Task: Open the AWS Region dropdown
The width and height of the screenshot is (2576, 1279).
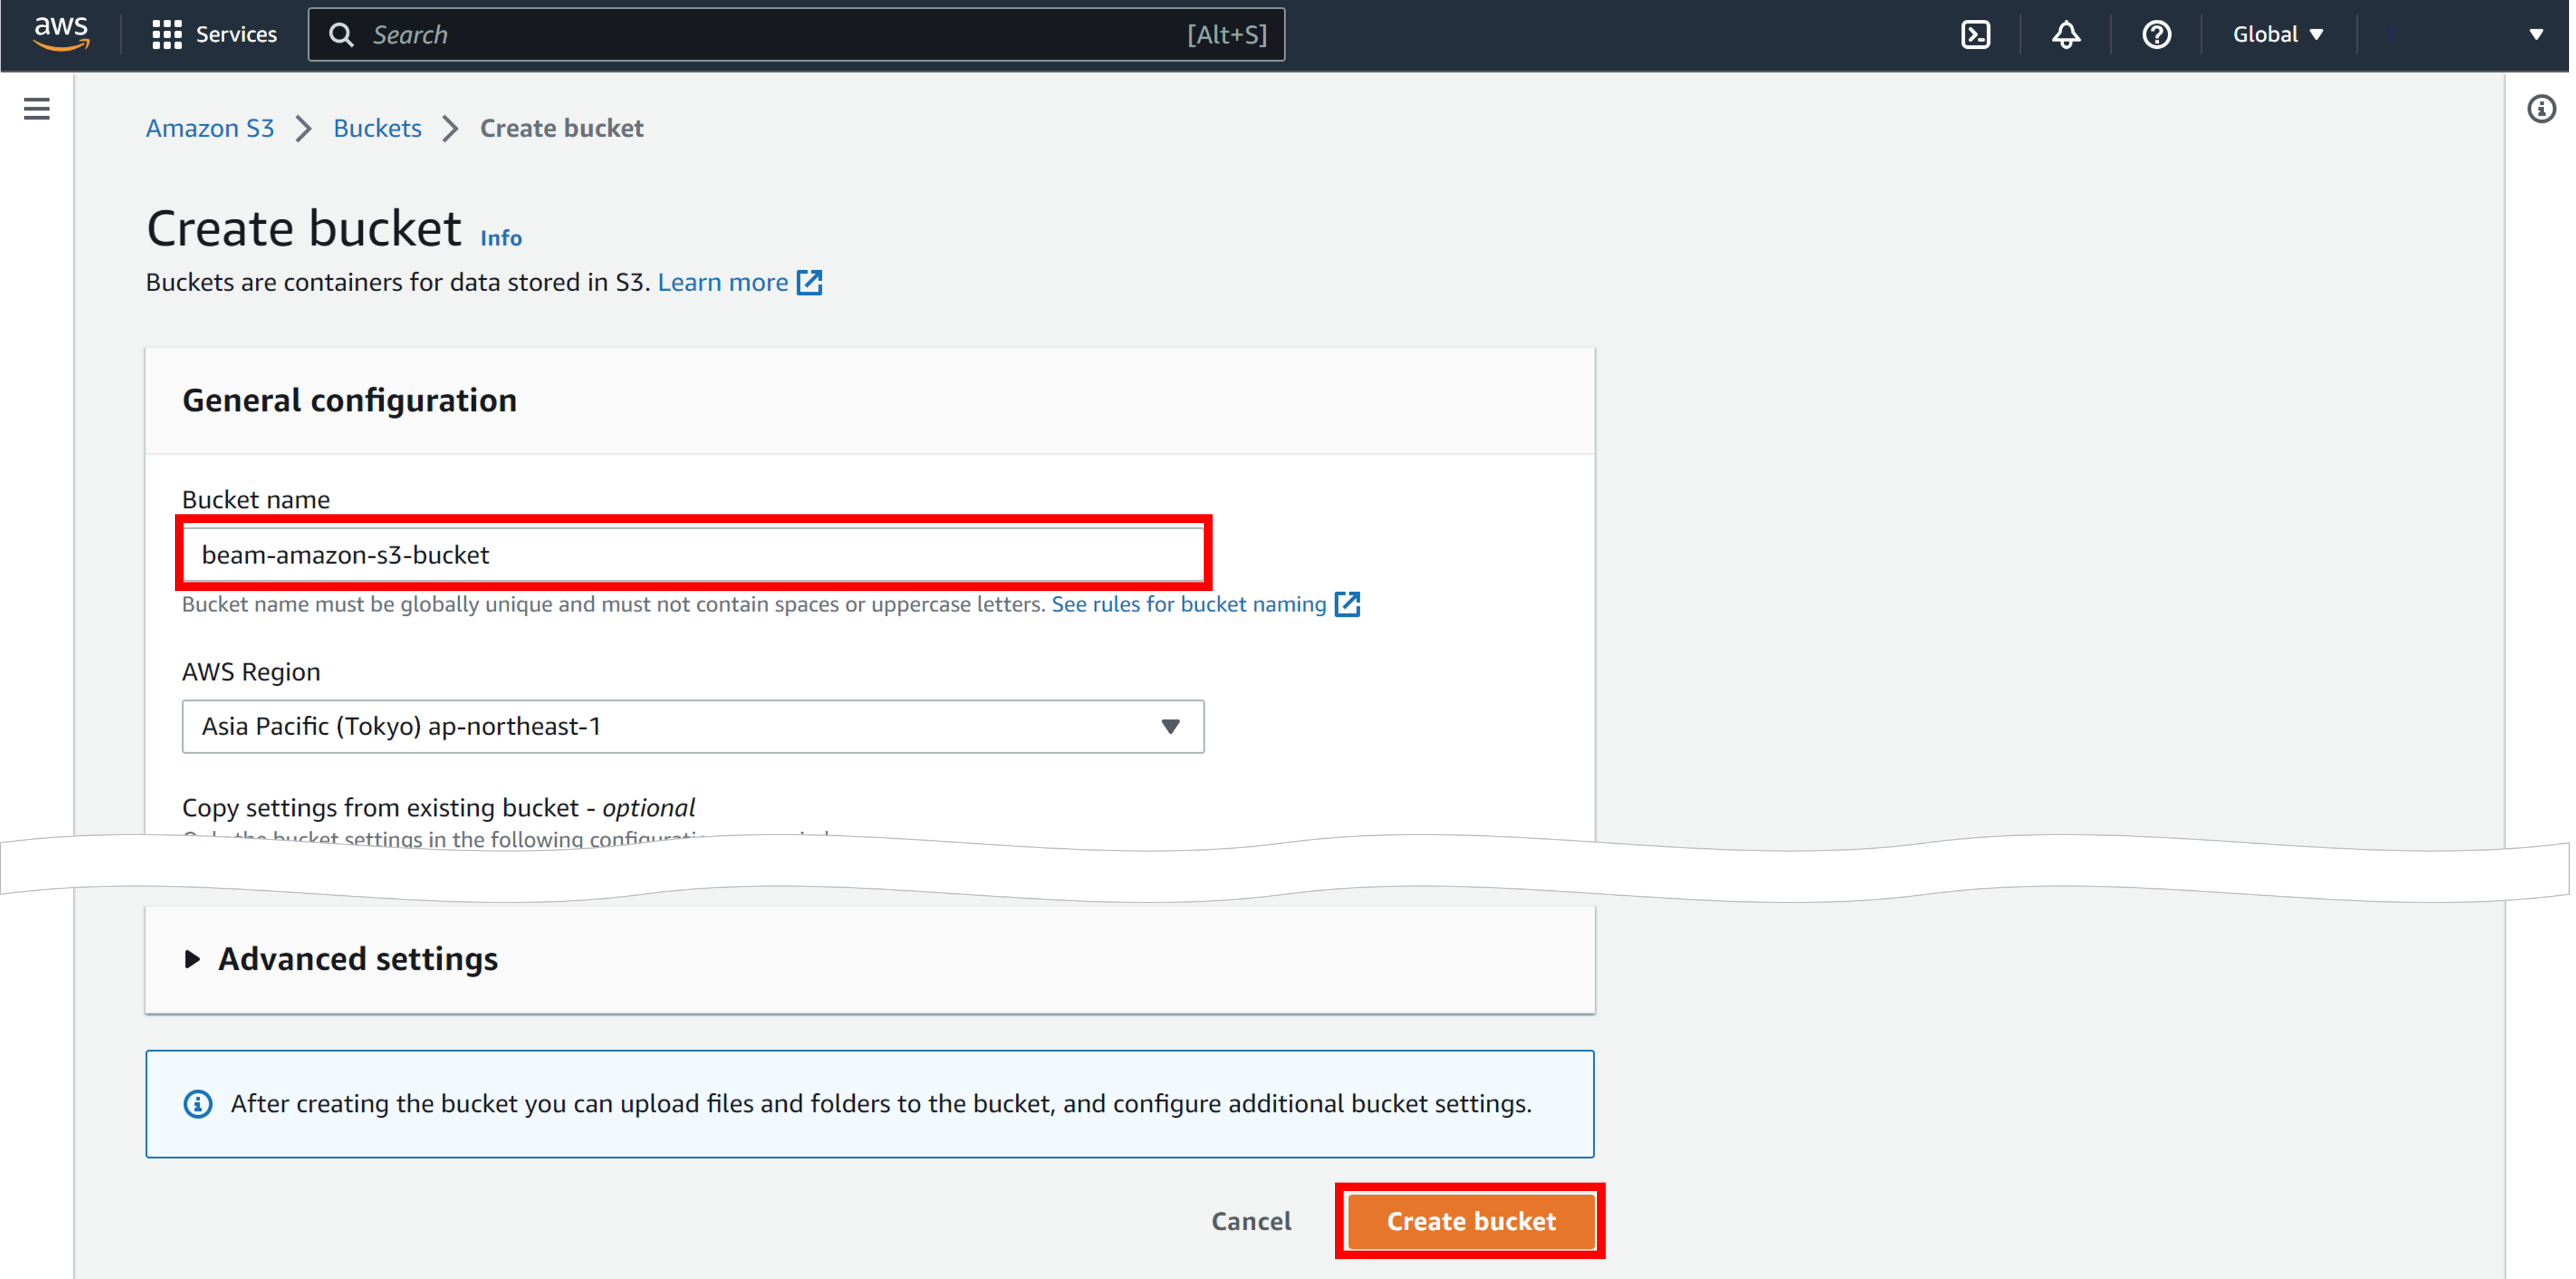Action: (692, 726)
